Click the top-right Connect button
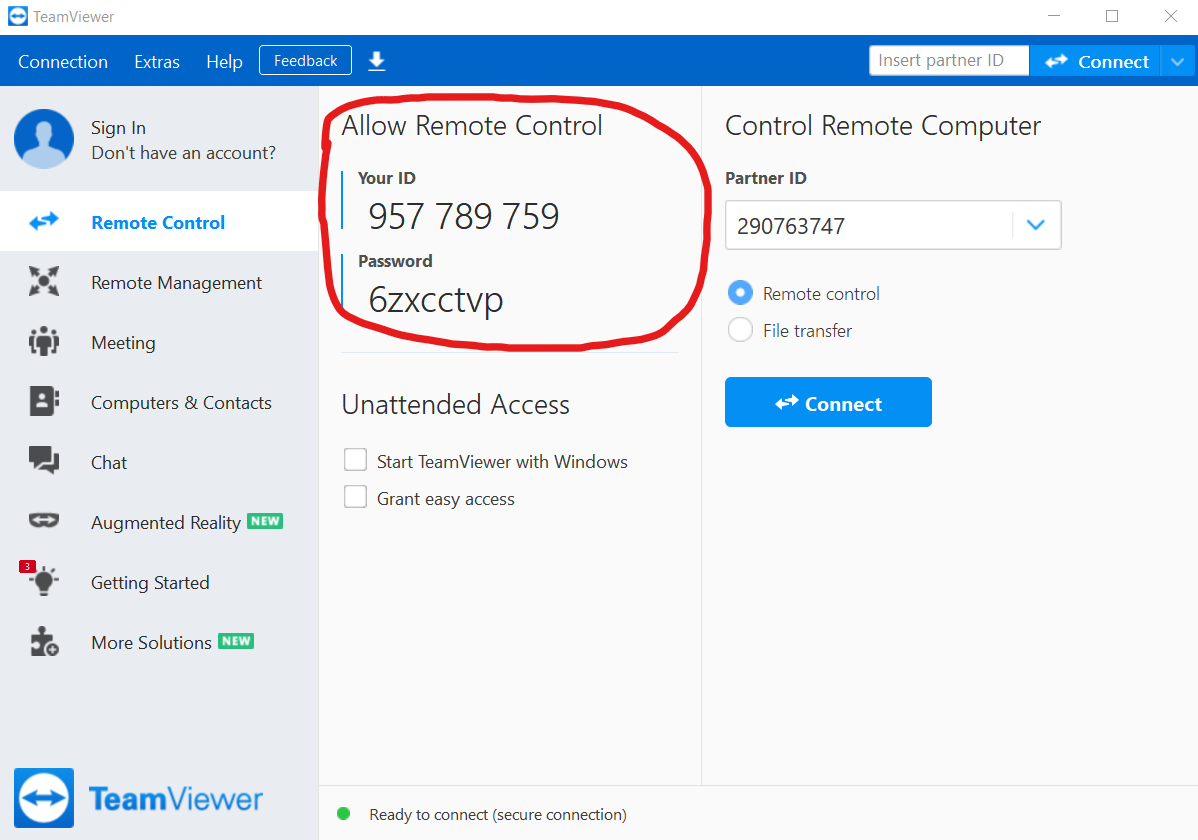This screenshot has width=1198, height=840. pos(1096,61)
